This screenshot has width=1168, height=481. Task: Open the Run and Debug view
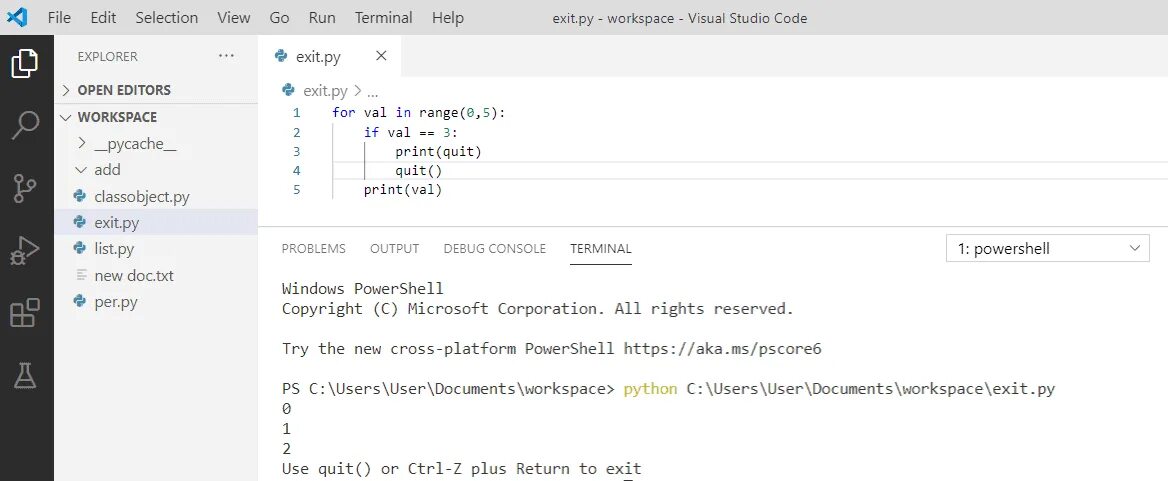25,251
